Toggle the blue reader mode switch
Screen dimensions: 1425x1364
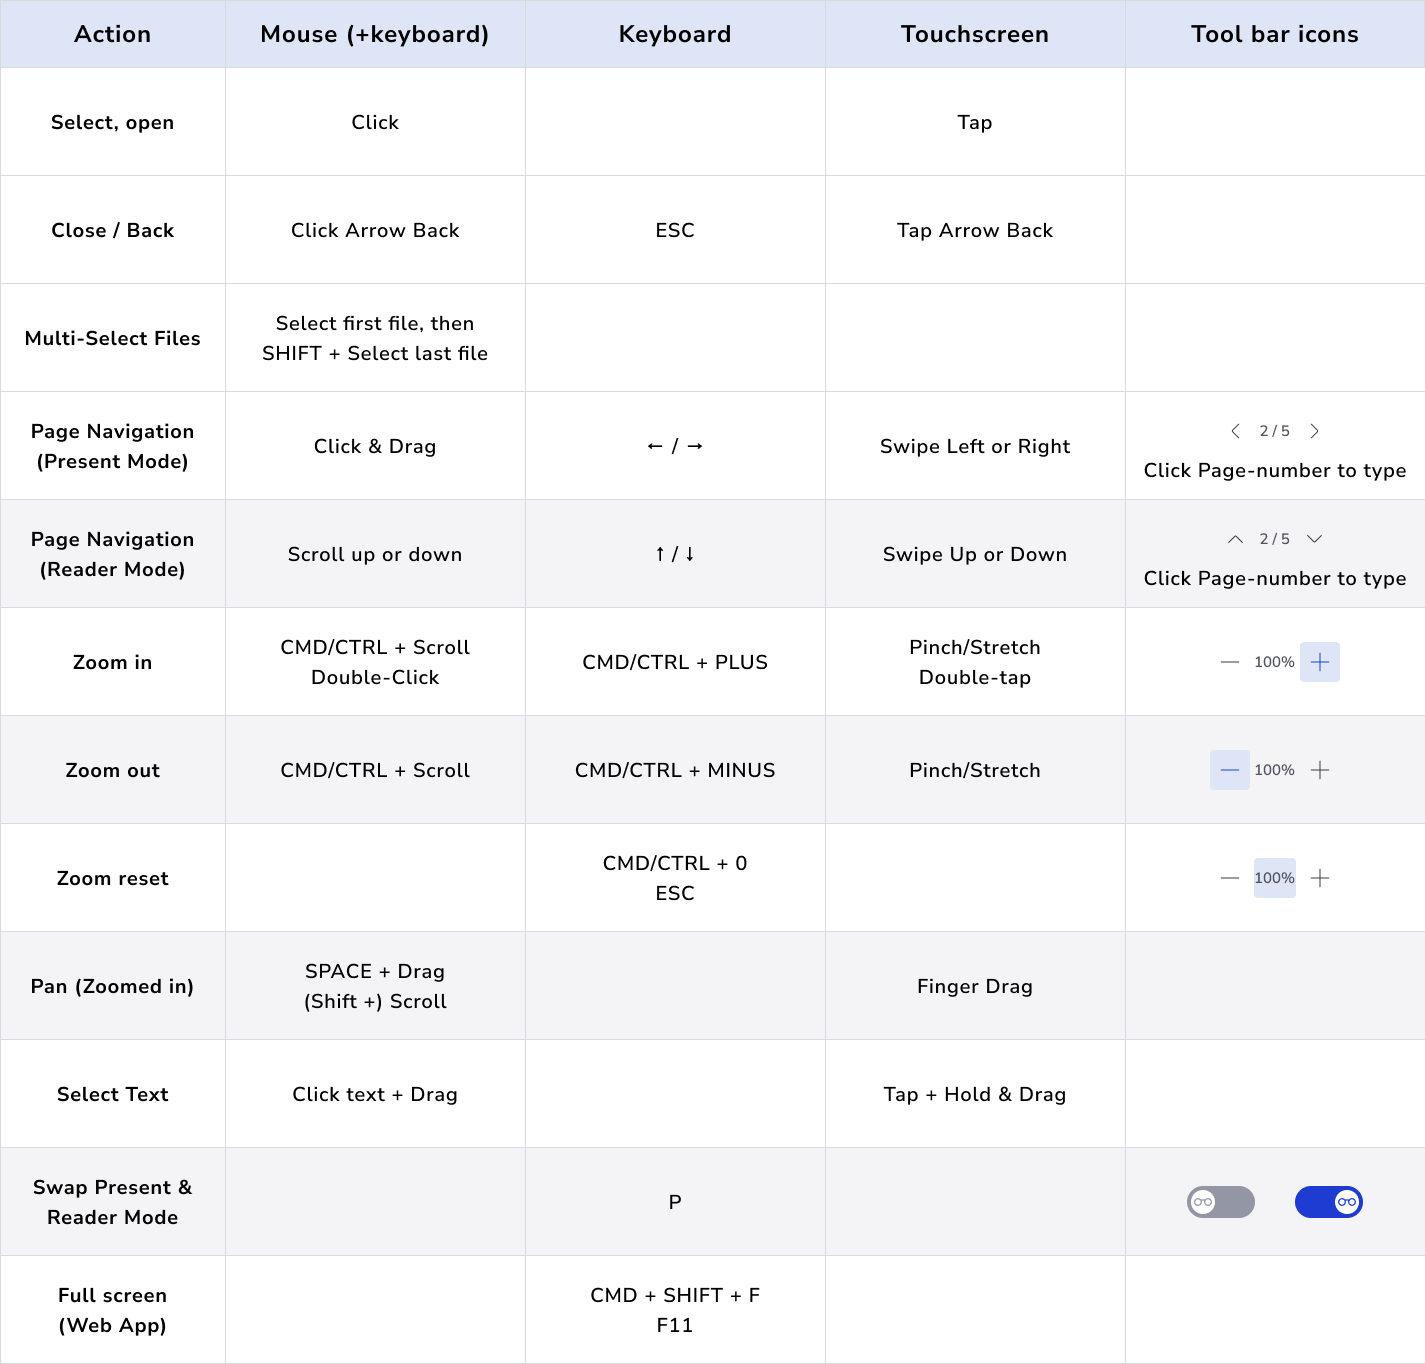[x=1329, y=1202]
